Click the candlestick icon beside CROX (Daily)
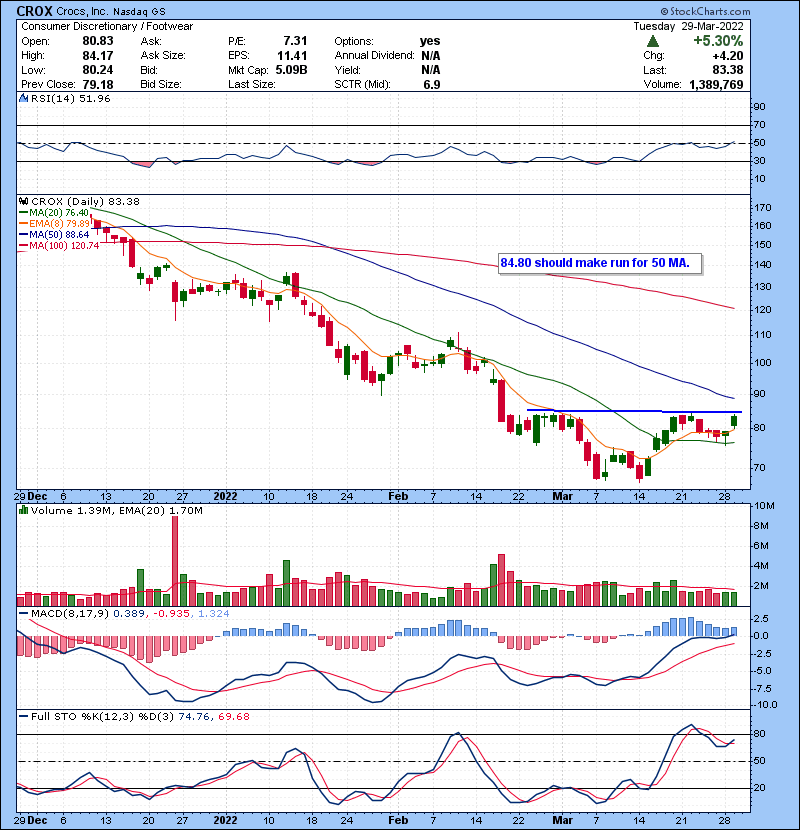 click(x=23, y=202)
